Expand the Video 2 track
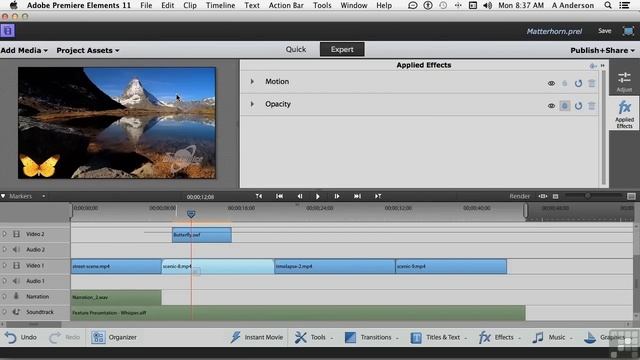Screen dimensions: 640x360 point(4,234)
